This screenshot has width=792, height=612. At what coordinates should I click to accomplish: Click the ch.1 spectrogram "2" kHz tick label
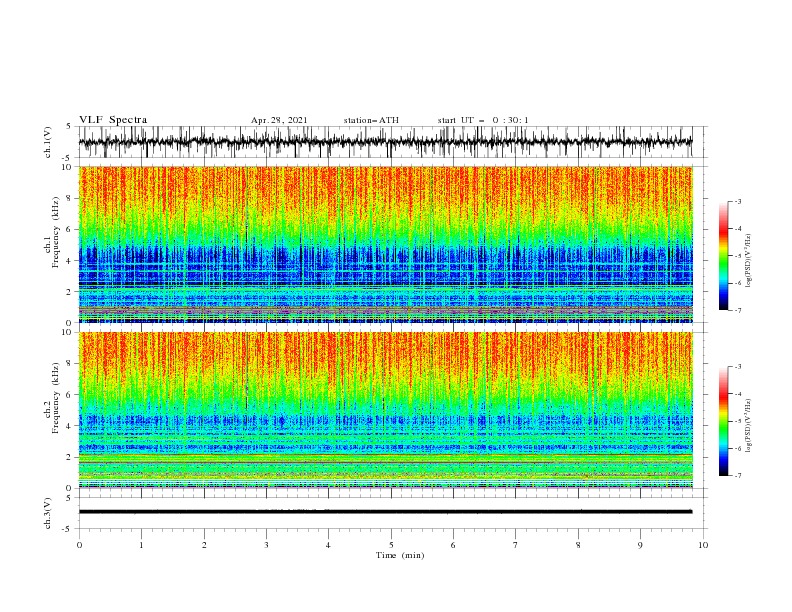(x=69, y=292)
